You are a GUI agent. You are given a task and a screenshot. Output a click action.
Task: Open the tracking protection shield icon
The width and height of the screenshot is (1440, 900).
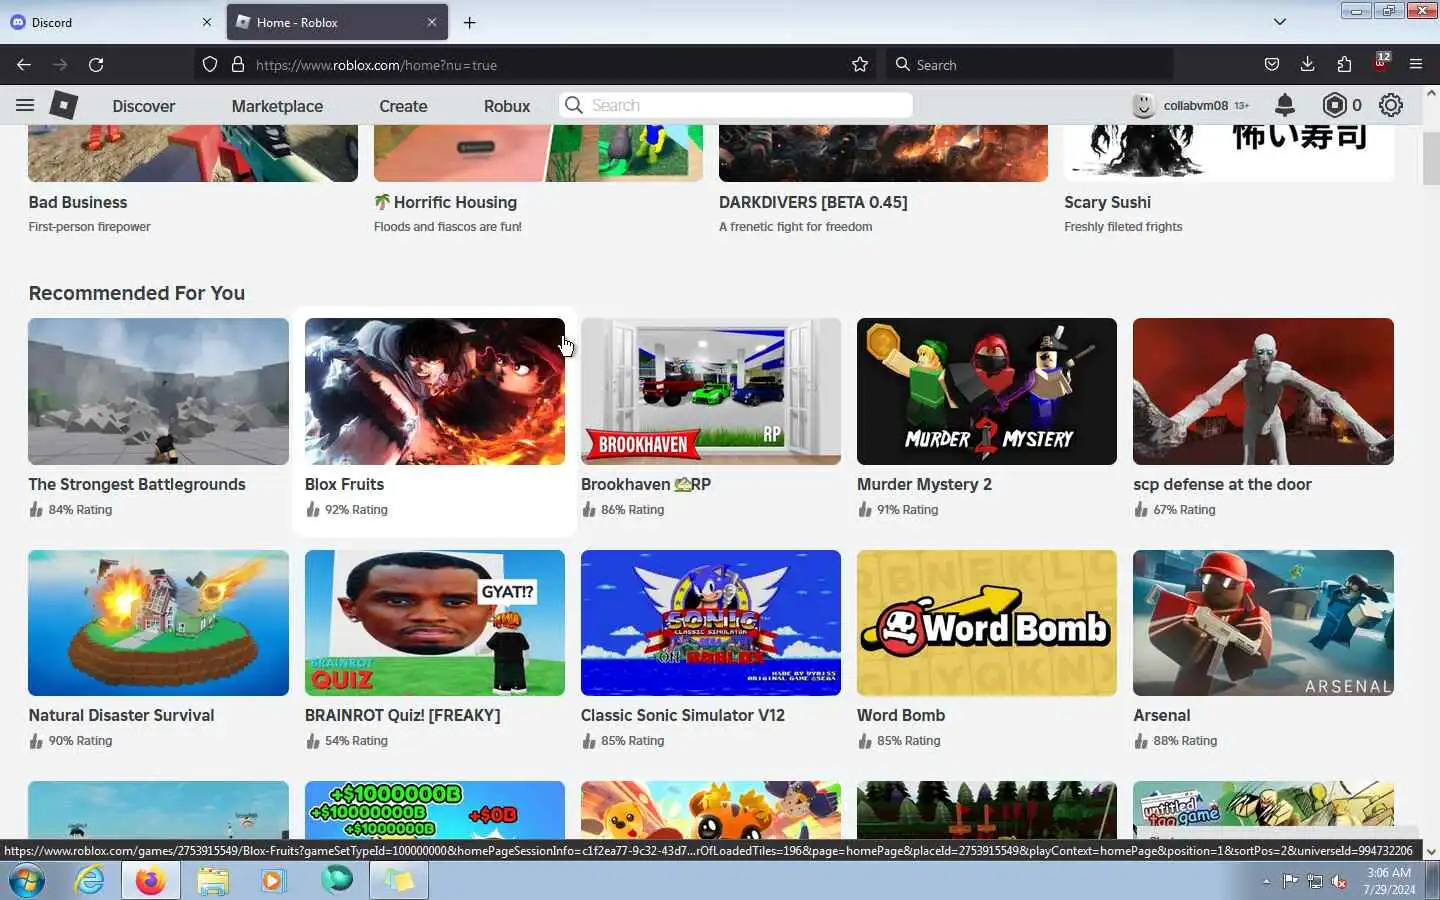(x=210, y=65)
